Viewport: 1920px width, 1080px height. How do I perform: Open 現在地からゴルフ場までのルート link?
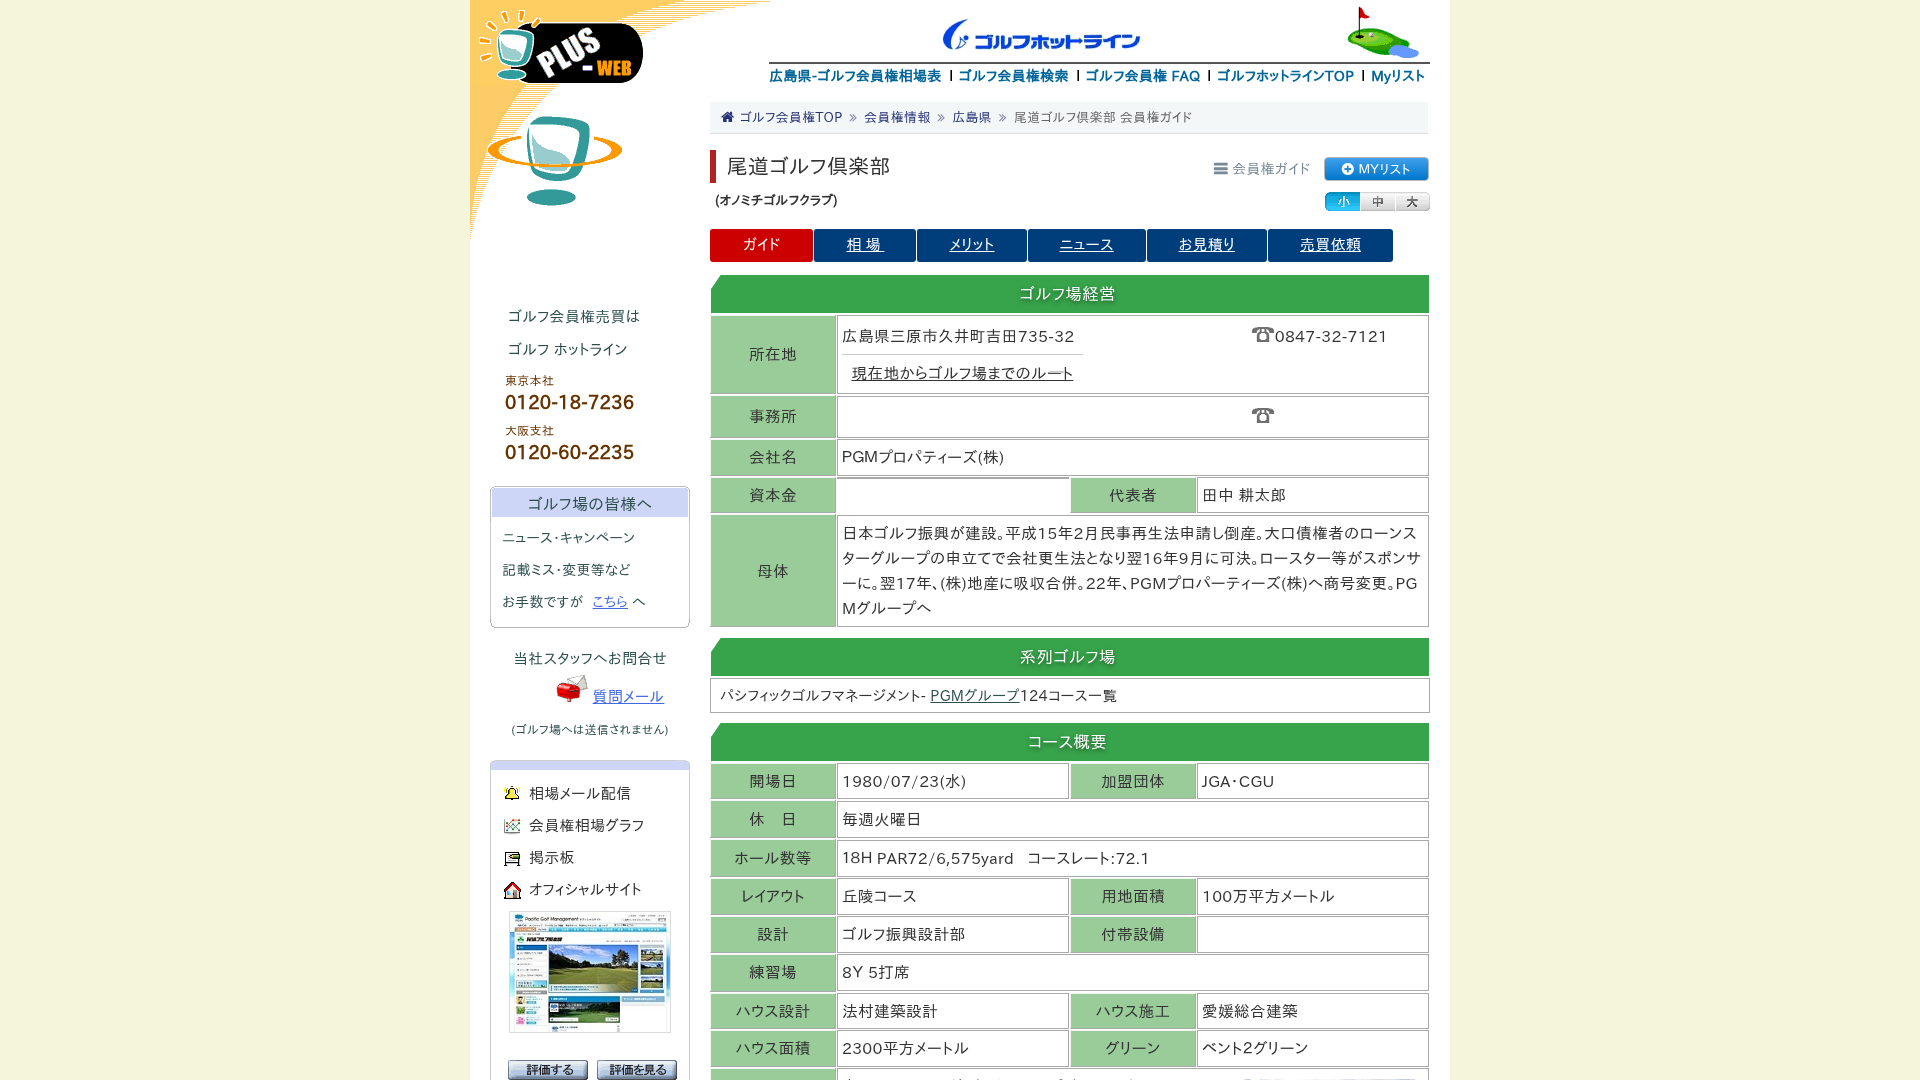point(962,373)
